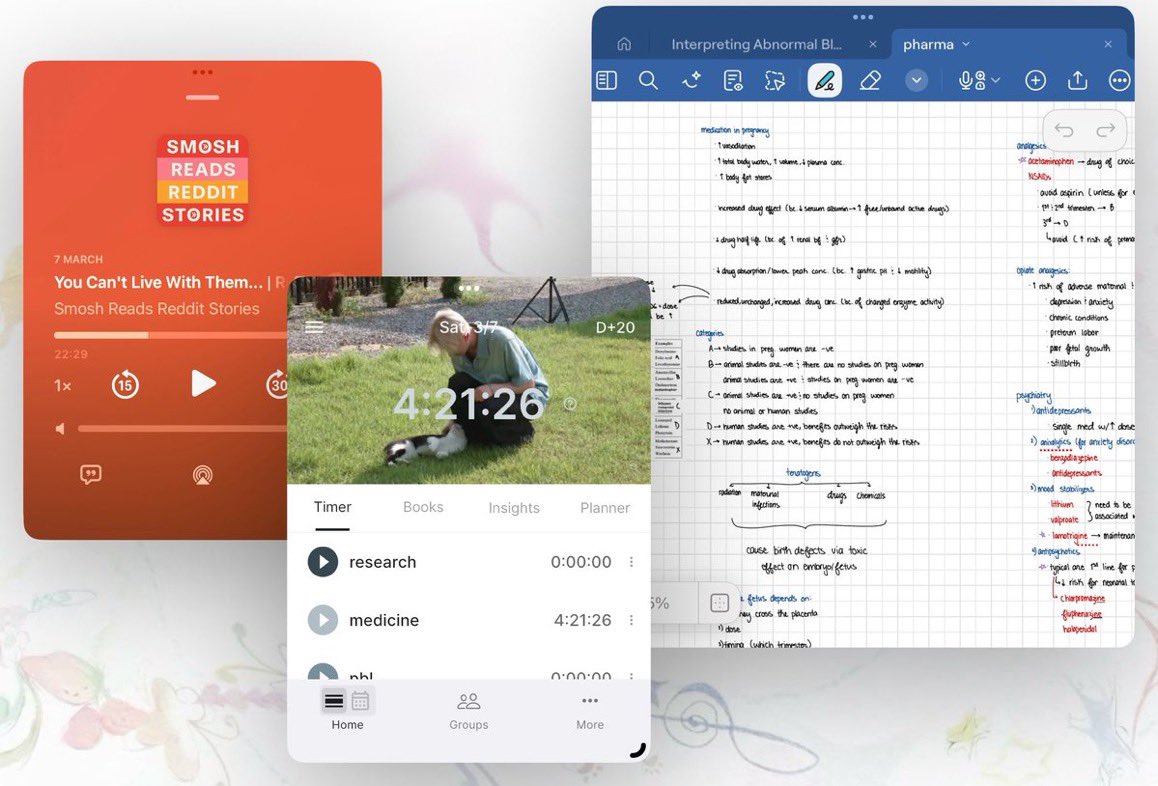Expand the round chevron tool options
The width and height of the screenshot is (1158, 786).
click(917, 80)
